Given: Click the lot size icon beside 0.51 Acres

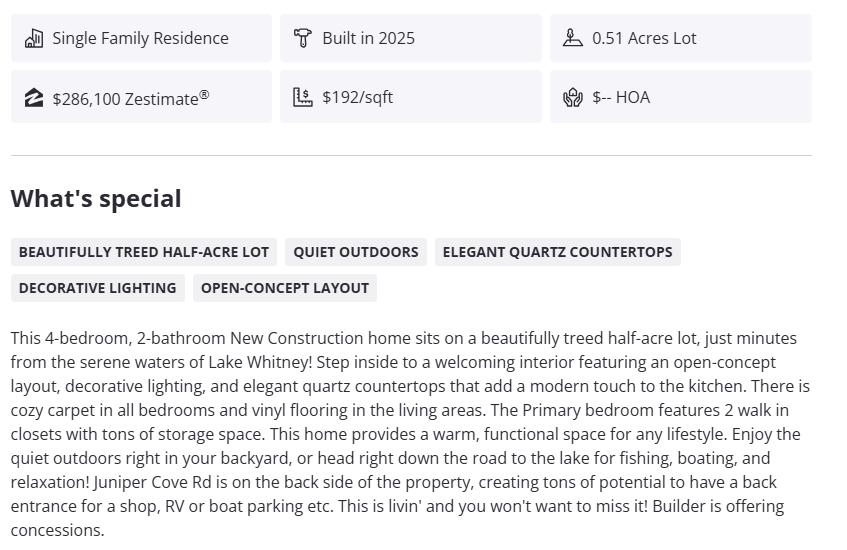Looking at the screenshot, I should click(572, 38).
